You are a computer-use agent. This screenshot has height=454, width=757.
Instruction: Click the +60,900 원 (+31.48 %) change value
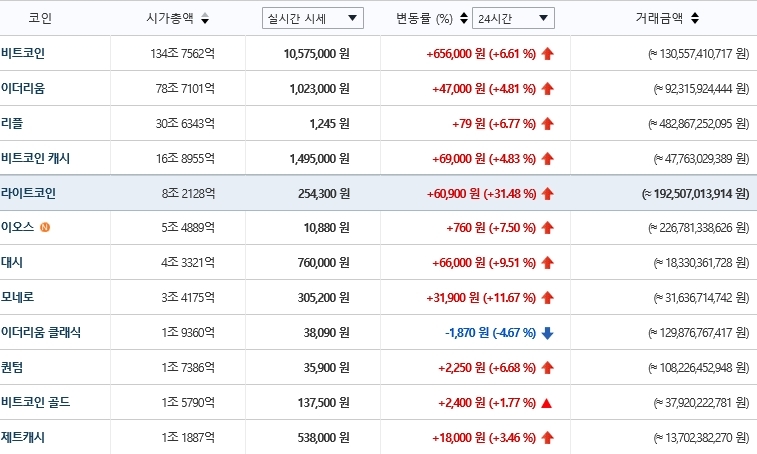tap(481, 194)
